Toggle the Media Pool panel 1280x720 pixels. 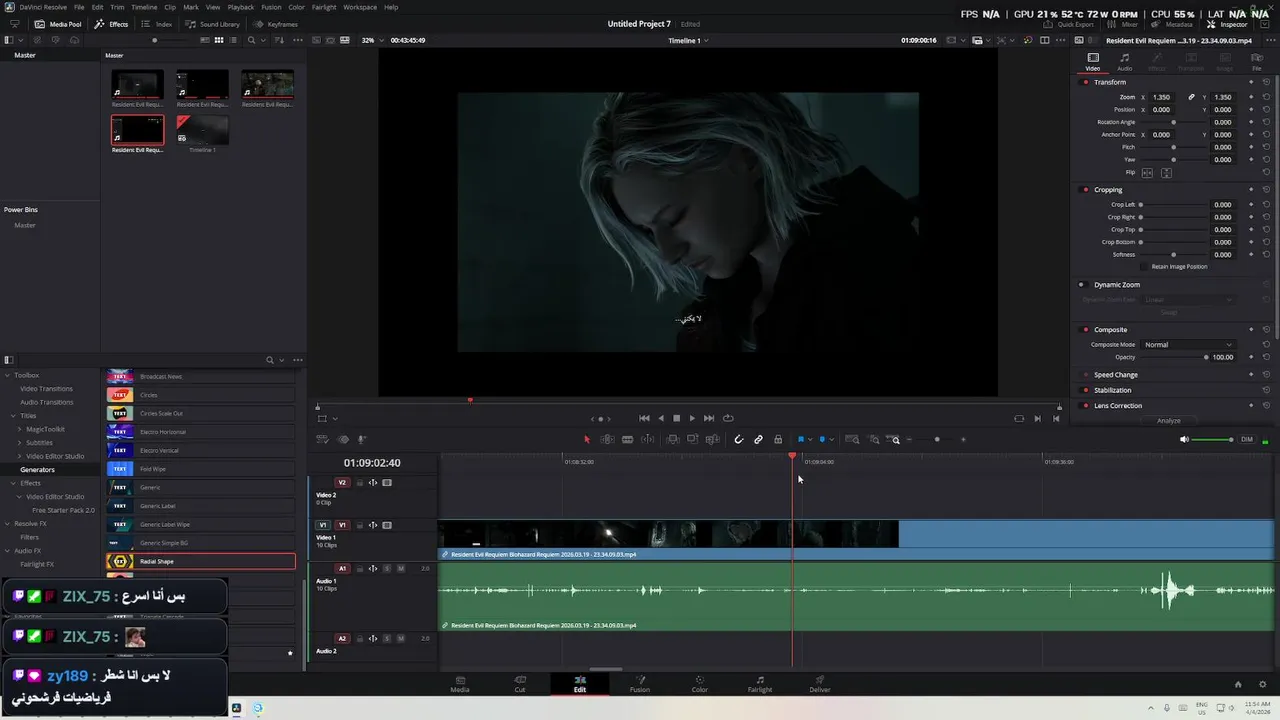tap(58, 24)
